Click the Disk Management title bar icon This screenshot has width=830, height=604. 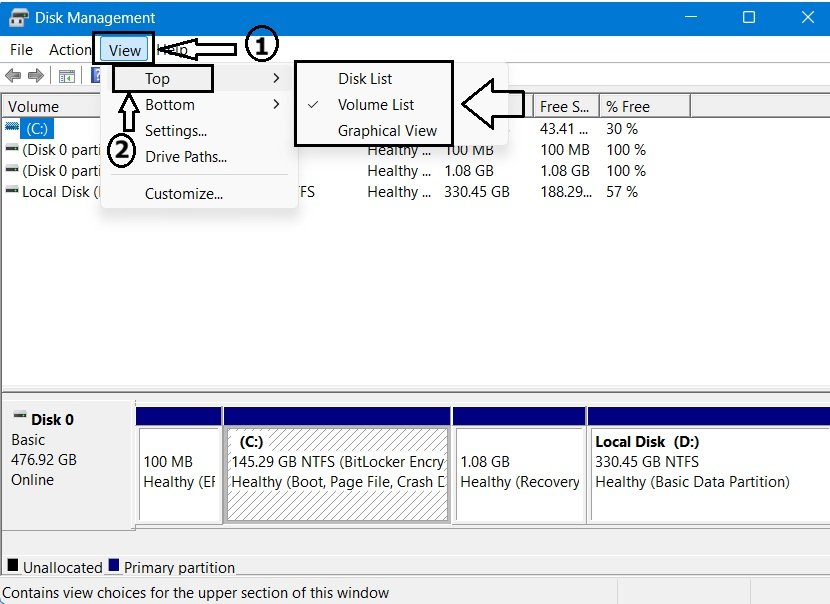pos(18,17)
